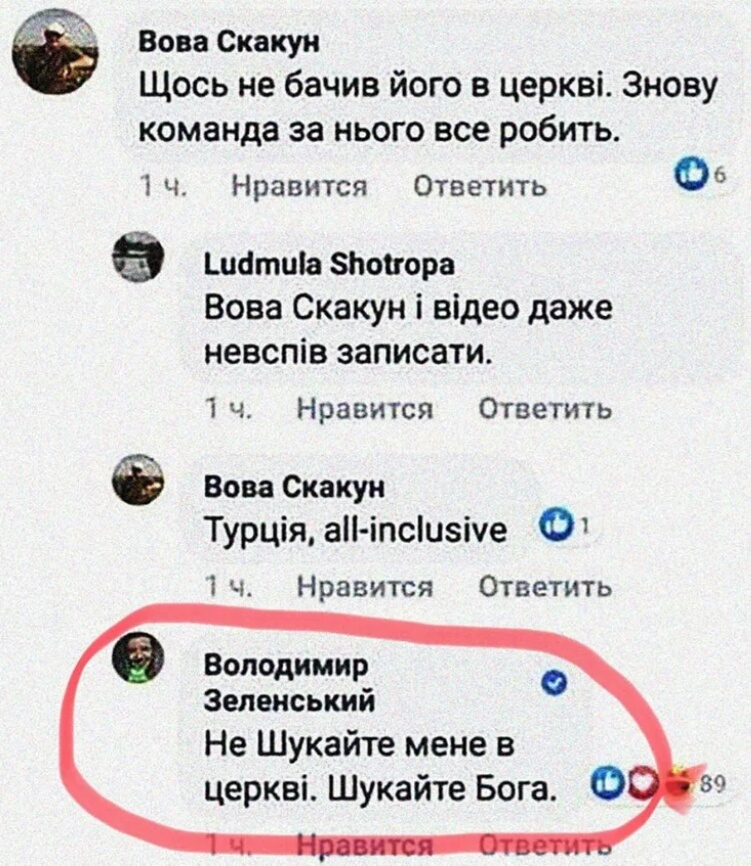Click Ответить under the first comment
The width and height of the screenshot is (751, 866).
480,186
